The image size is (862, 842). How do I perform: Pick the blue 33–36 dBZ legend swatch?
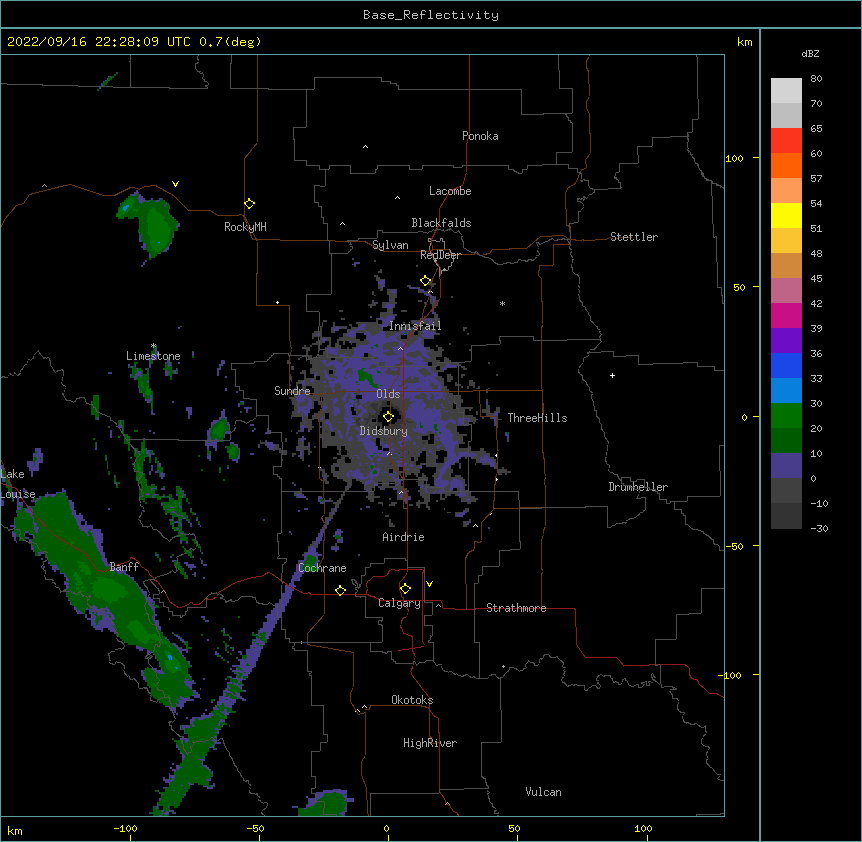[x=786, y=365]
